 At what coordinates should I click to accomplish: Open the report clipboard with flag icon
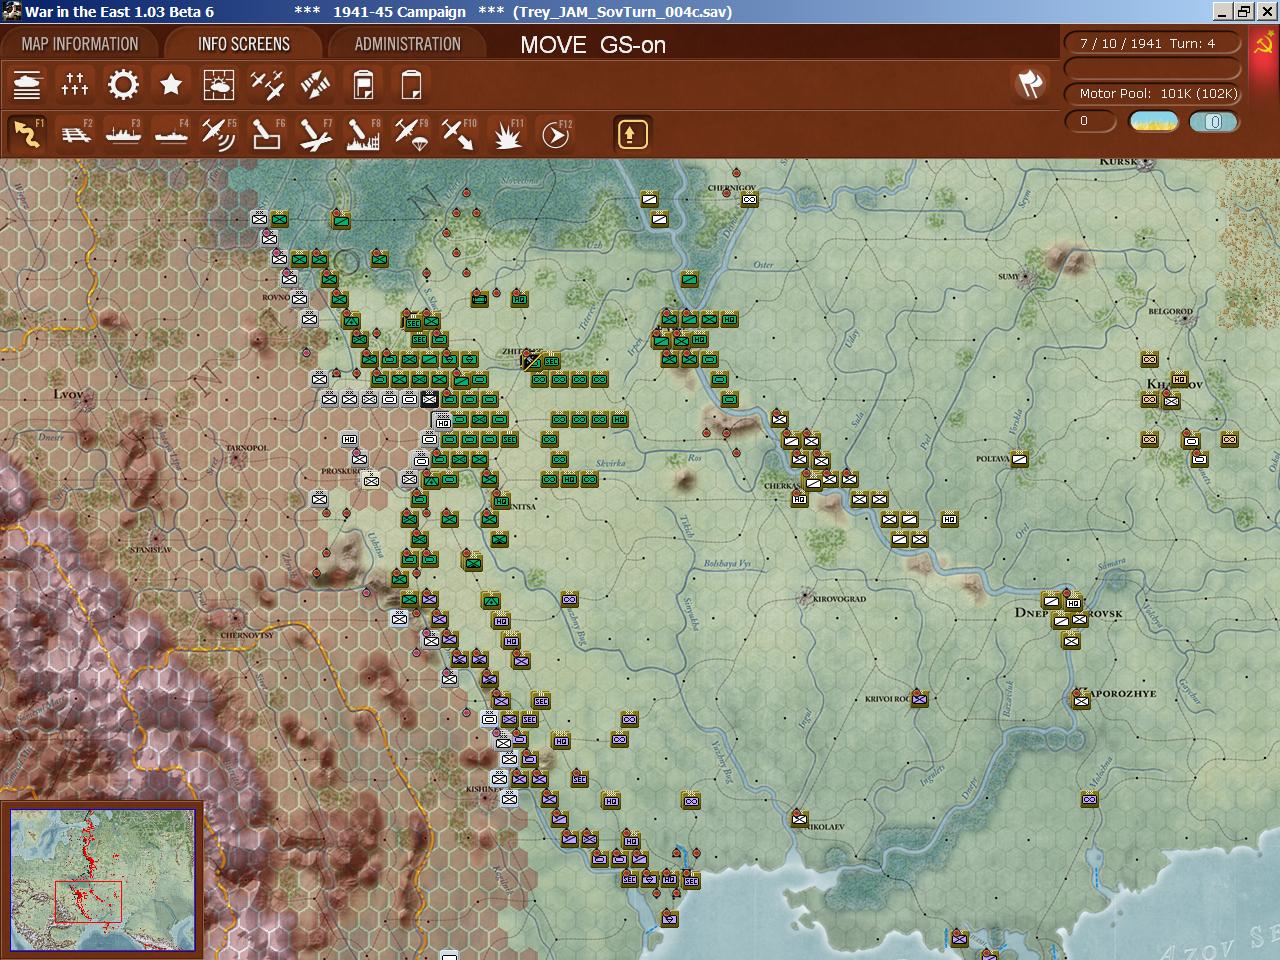click(363, 85)
